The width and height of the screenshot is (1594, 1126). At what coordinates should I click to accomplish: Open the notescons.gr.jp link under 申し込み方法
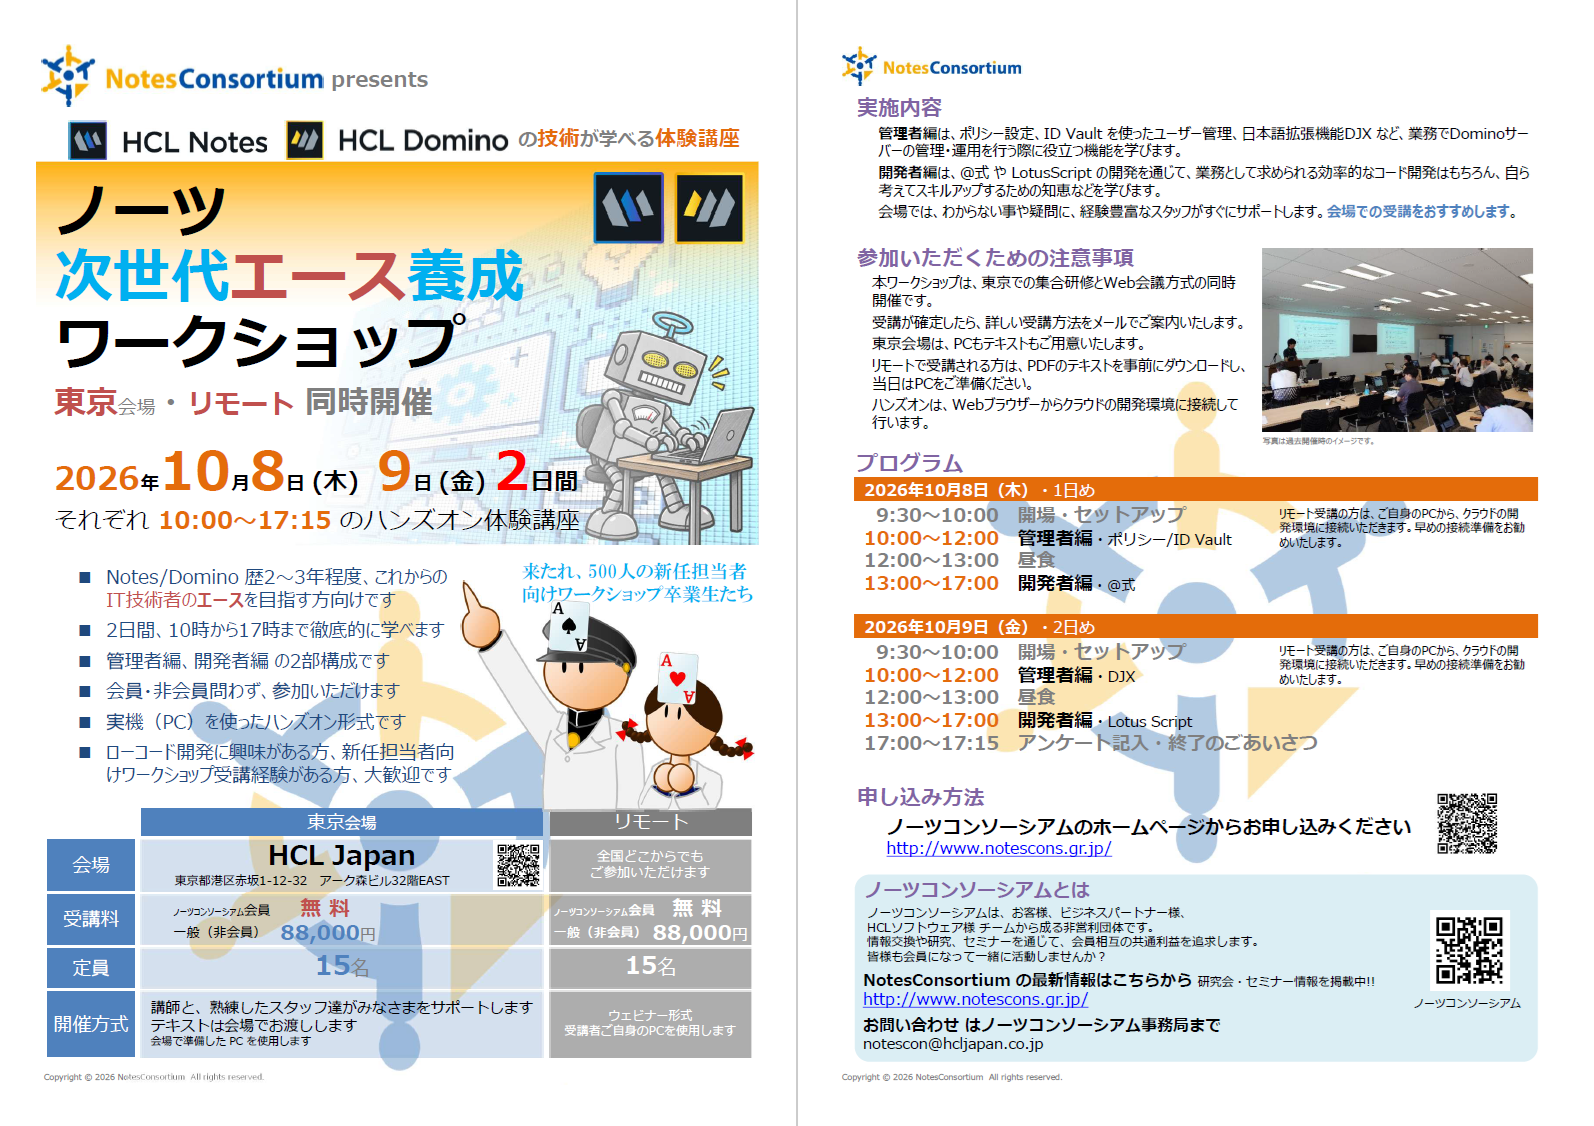click(999, 848)
